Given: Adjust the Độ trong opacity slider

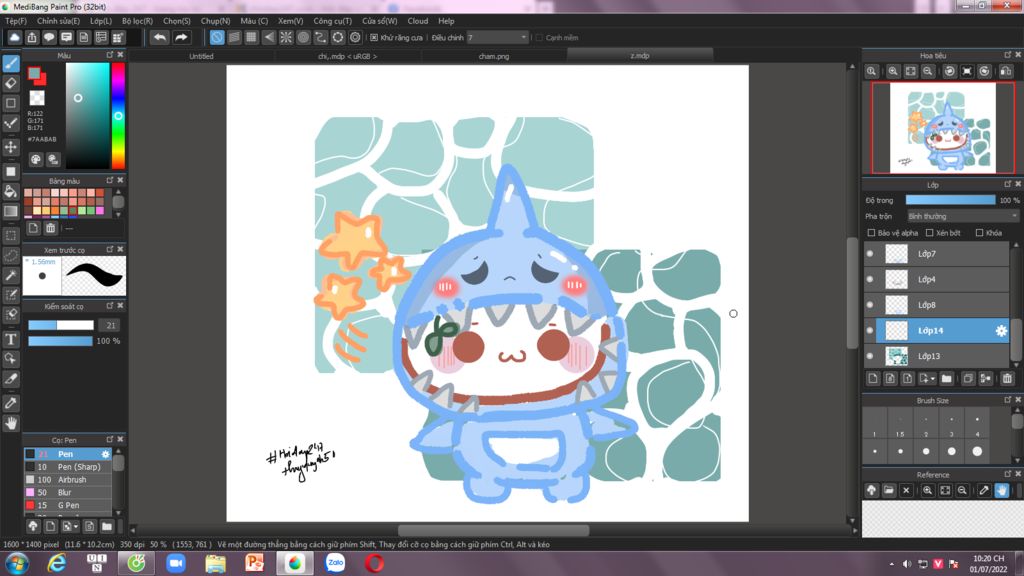Looking at the screenshot, I should tap(950, 200).
